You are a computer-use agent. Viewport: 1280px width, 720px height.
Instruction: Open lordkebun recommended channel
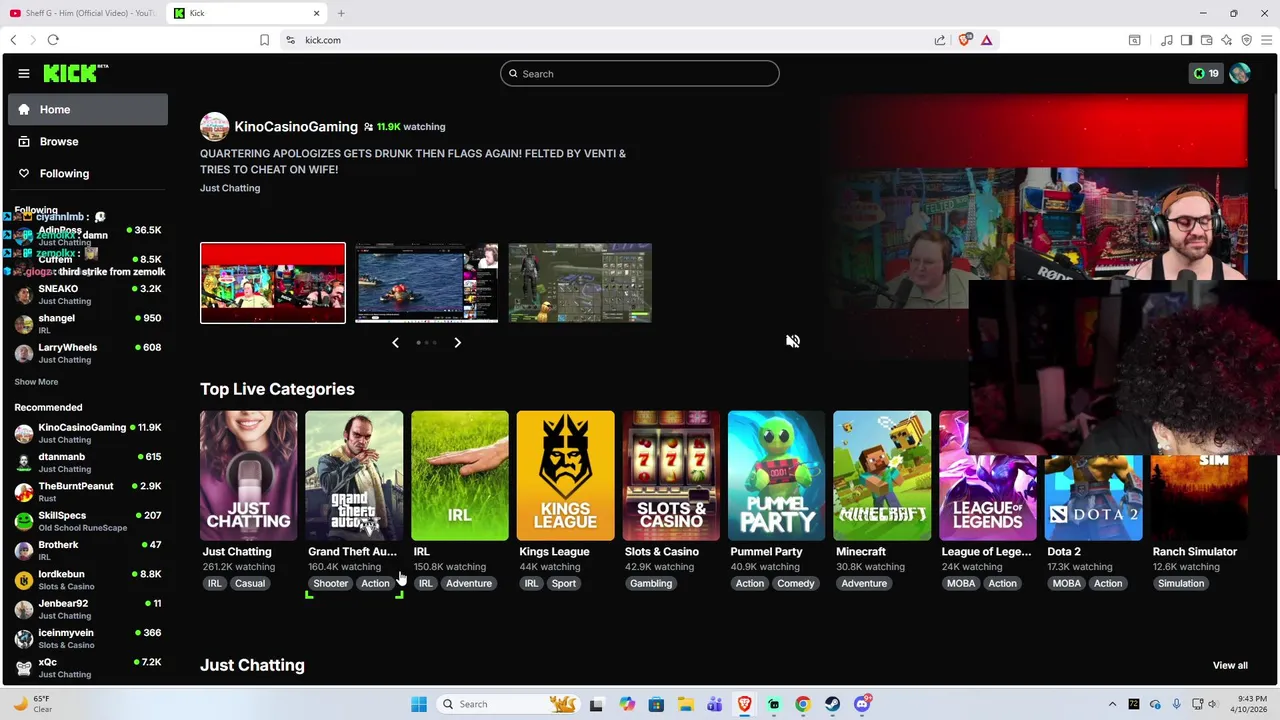pos(88,579)
